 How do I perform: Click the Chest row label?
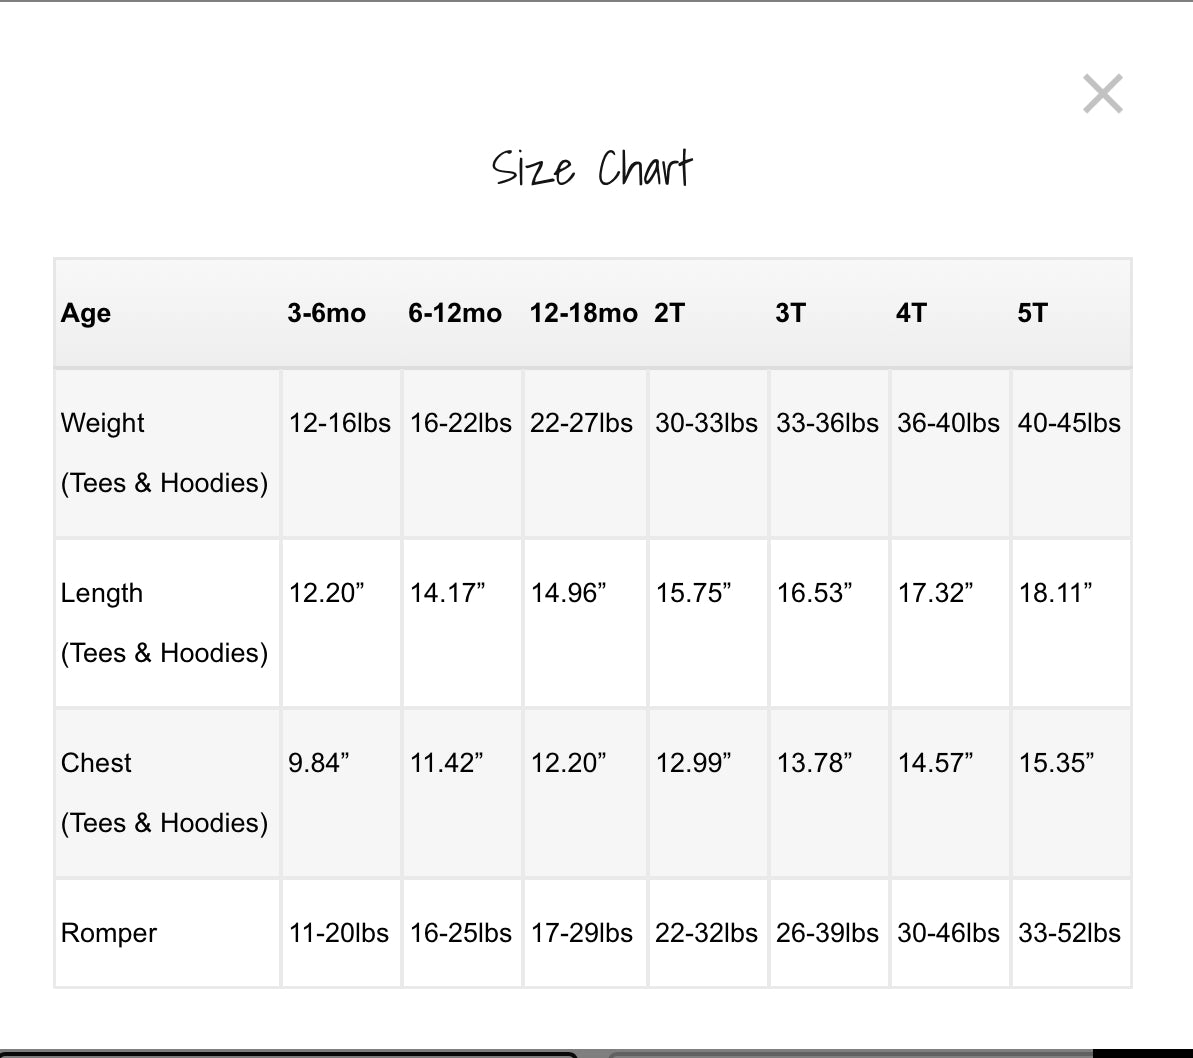point(96,763)
